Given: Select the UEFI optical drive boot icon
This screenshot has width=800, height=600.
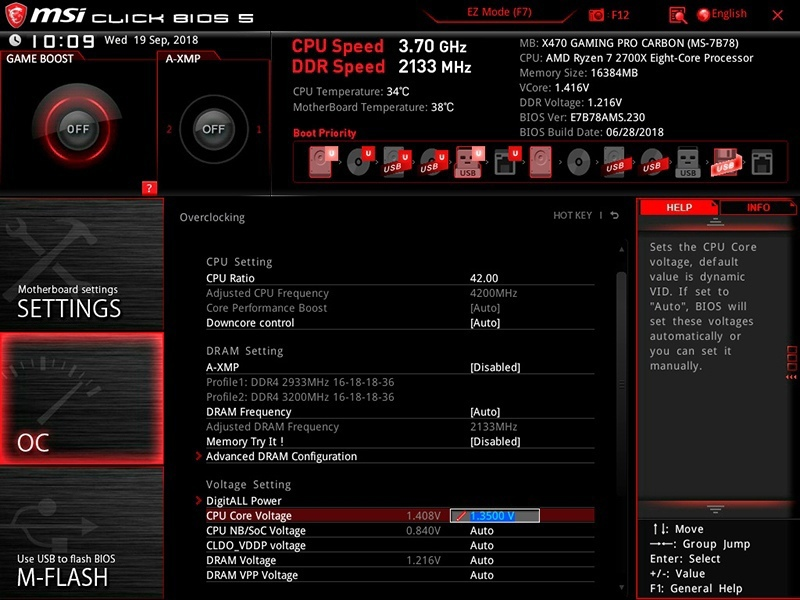Looking at the screenshot, I should click(x=360, y=162).
